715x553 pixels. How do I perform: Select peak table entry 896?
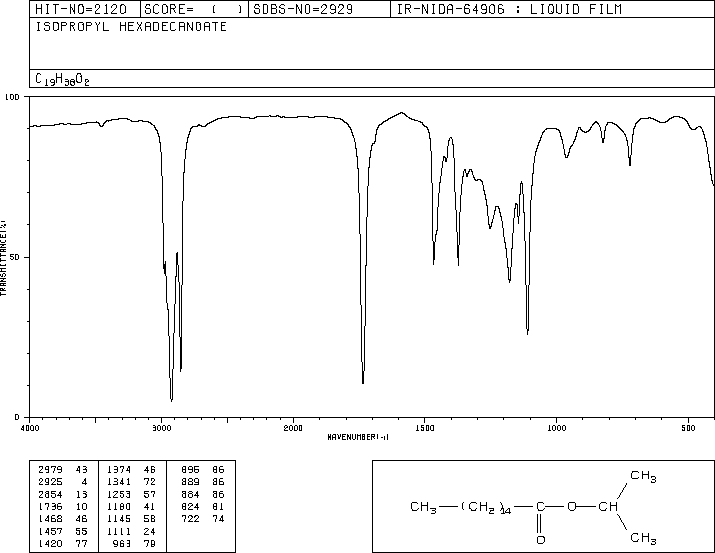point(190,470)
